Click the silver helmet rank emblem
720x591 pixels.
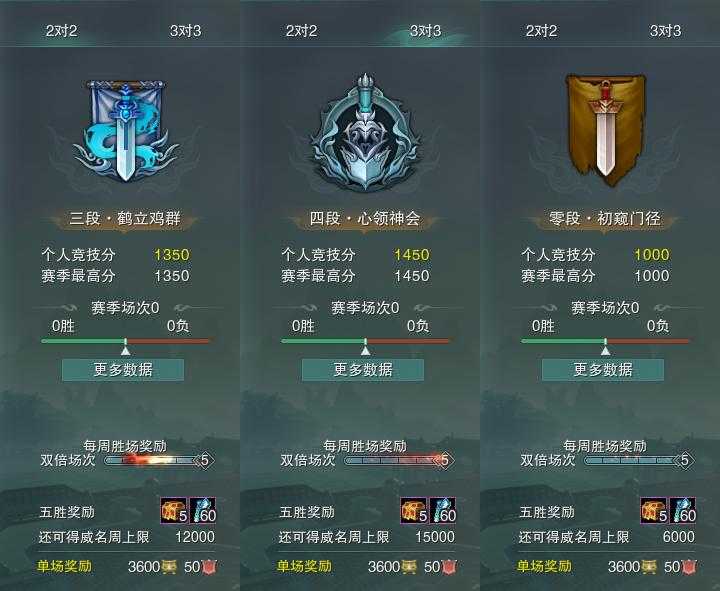click(x=365, y=133)
